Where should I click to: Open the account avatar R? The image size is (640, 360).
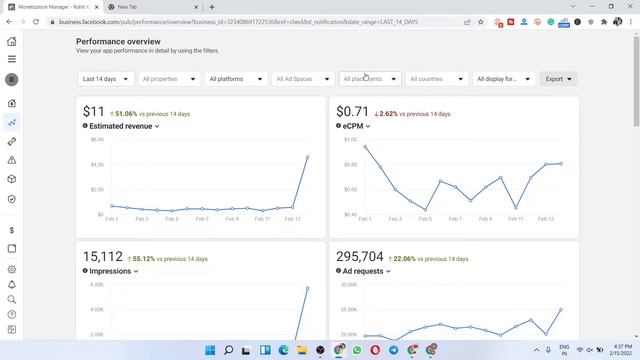(x=12, y=80)
